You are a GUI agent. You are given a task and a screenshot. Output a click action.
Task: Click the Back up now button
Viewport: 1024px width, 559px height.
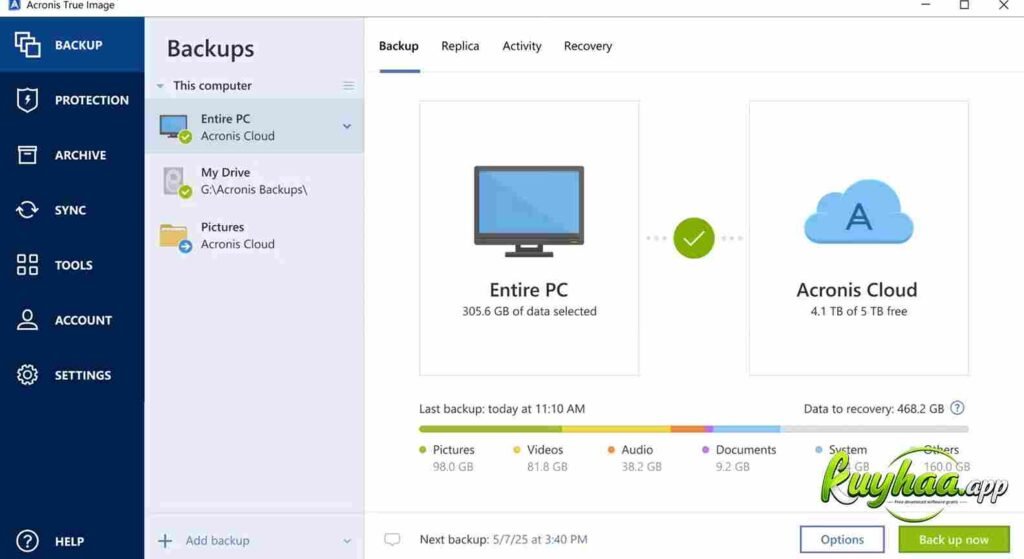[x=953, y=539]
